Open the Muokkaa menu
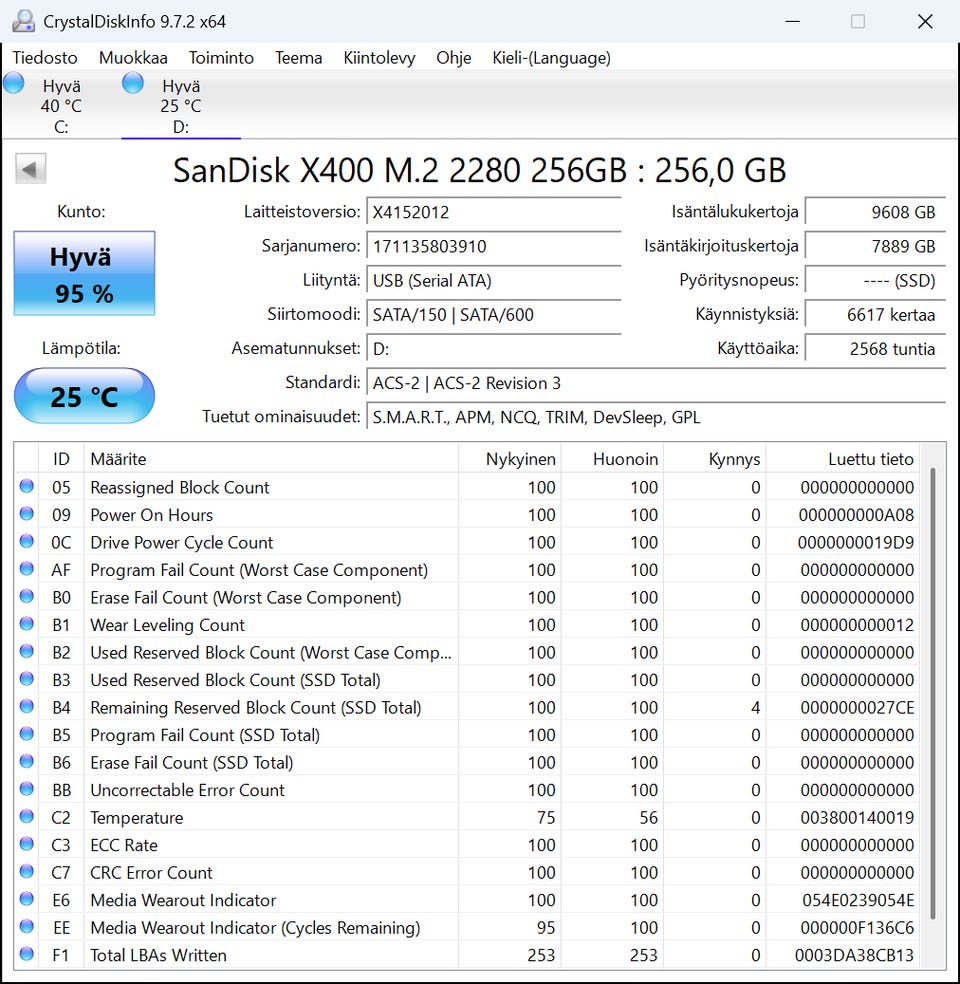960x984 pixels. click(133, 58)
